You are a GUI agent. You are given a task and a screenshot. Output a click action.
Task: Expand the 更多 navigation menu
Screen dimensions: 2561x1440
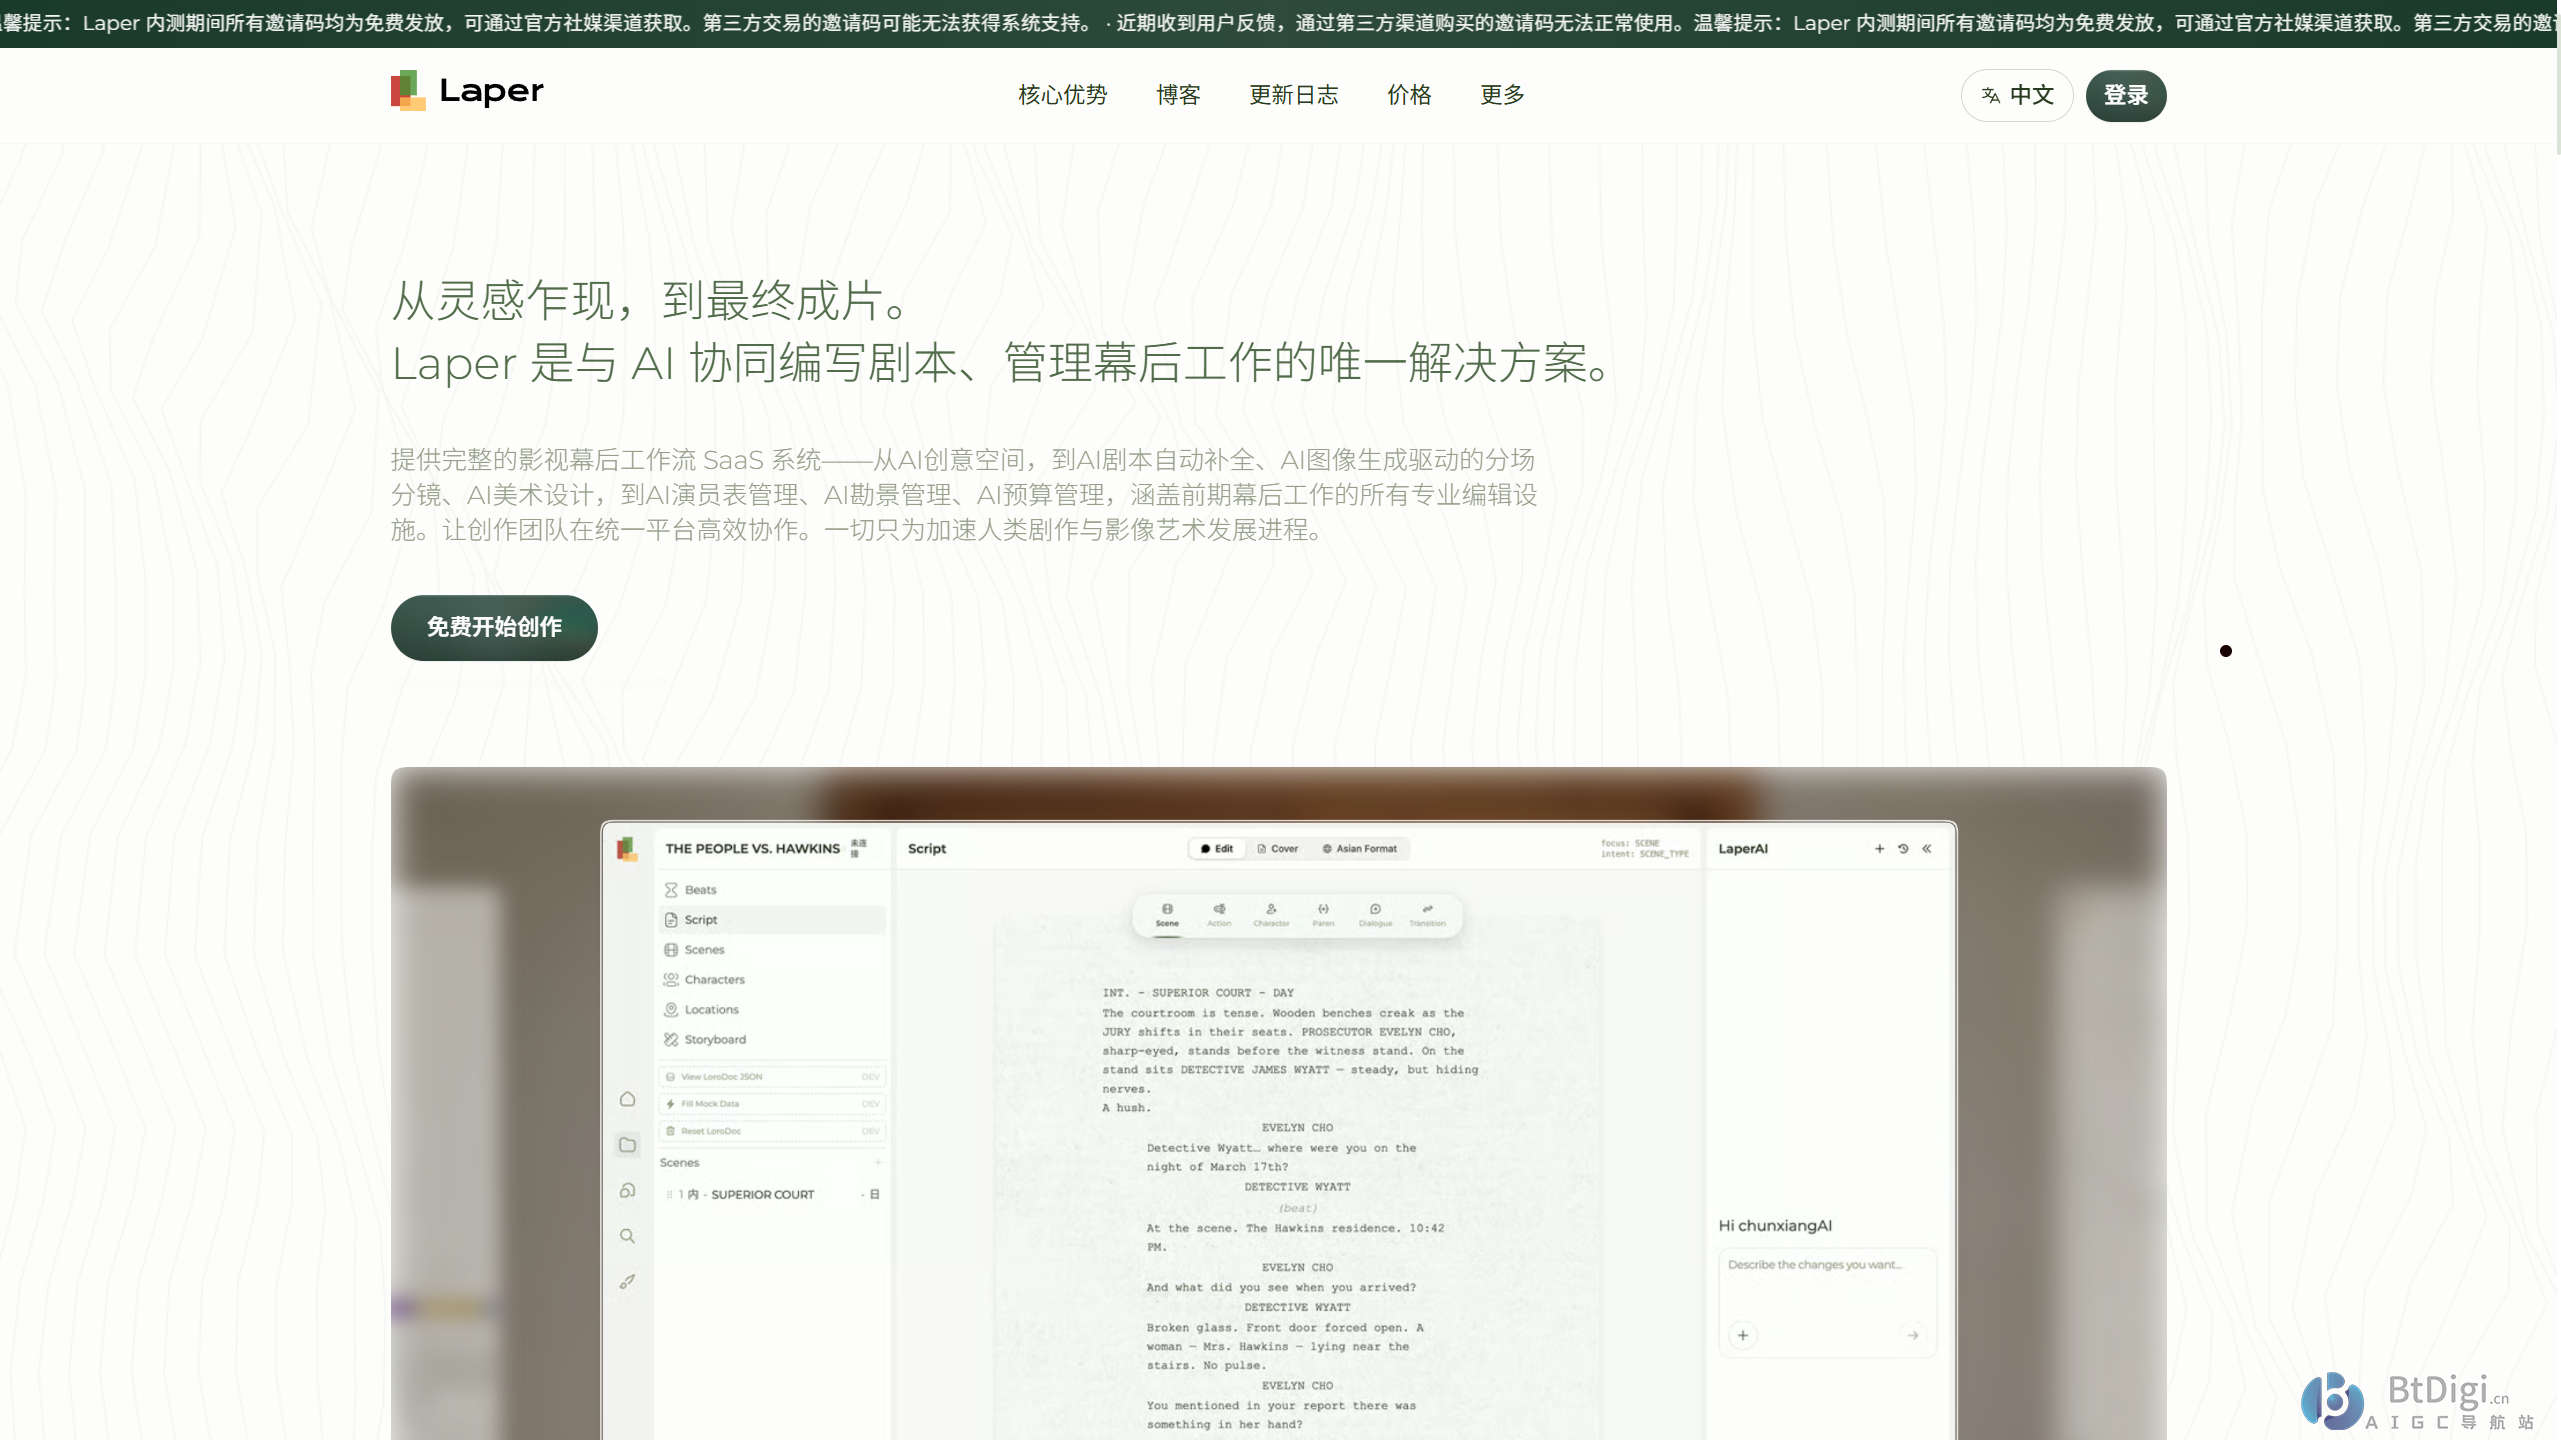point(1502,96)
